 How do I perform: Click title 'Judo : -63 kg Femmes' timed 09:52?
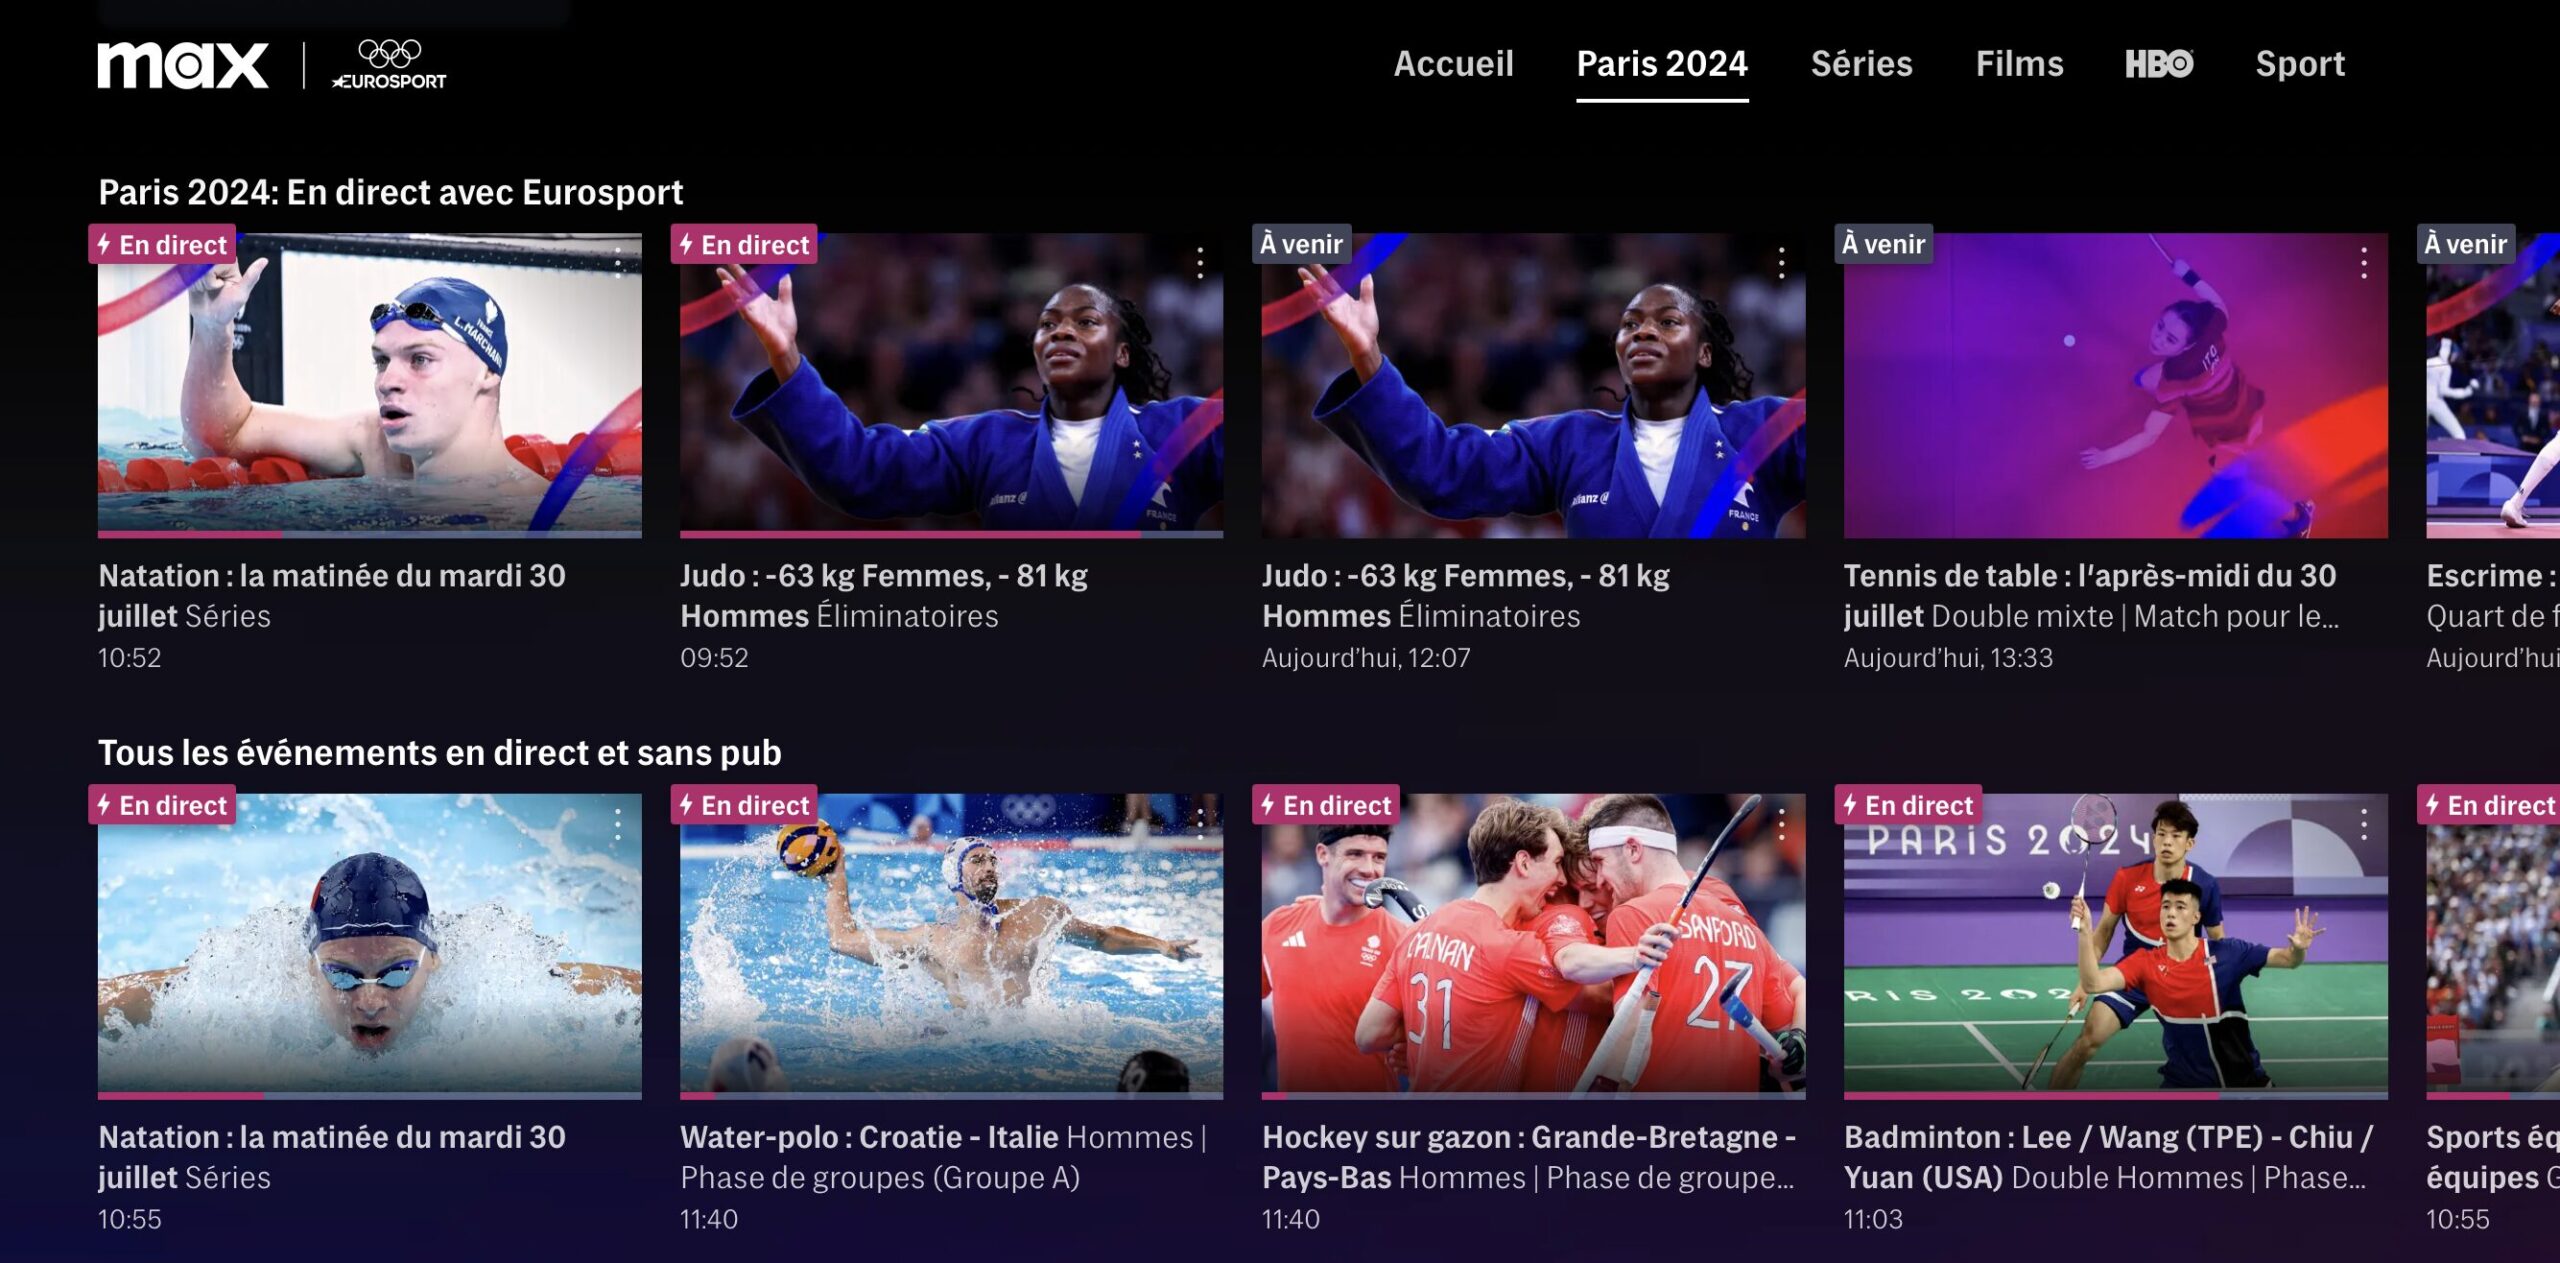tap(884, 596)
